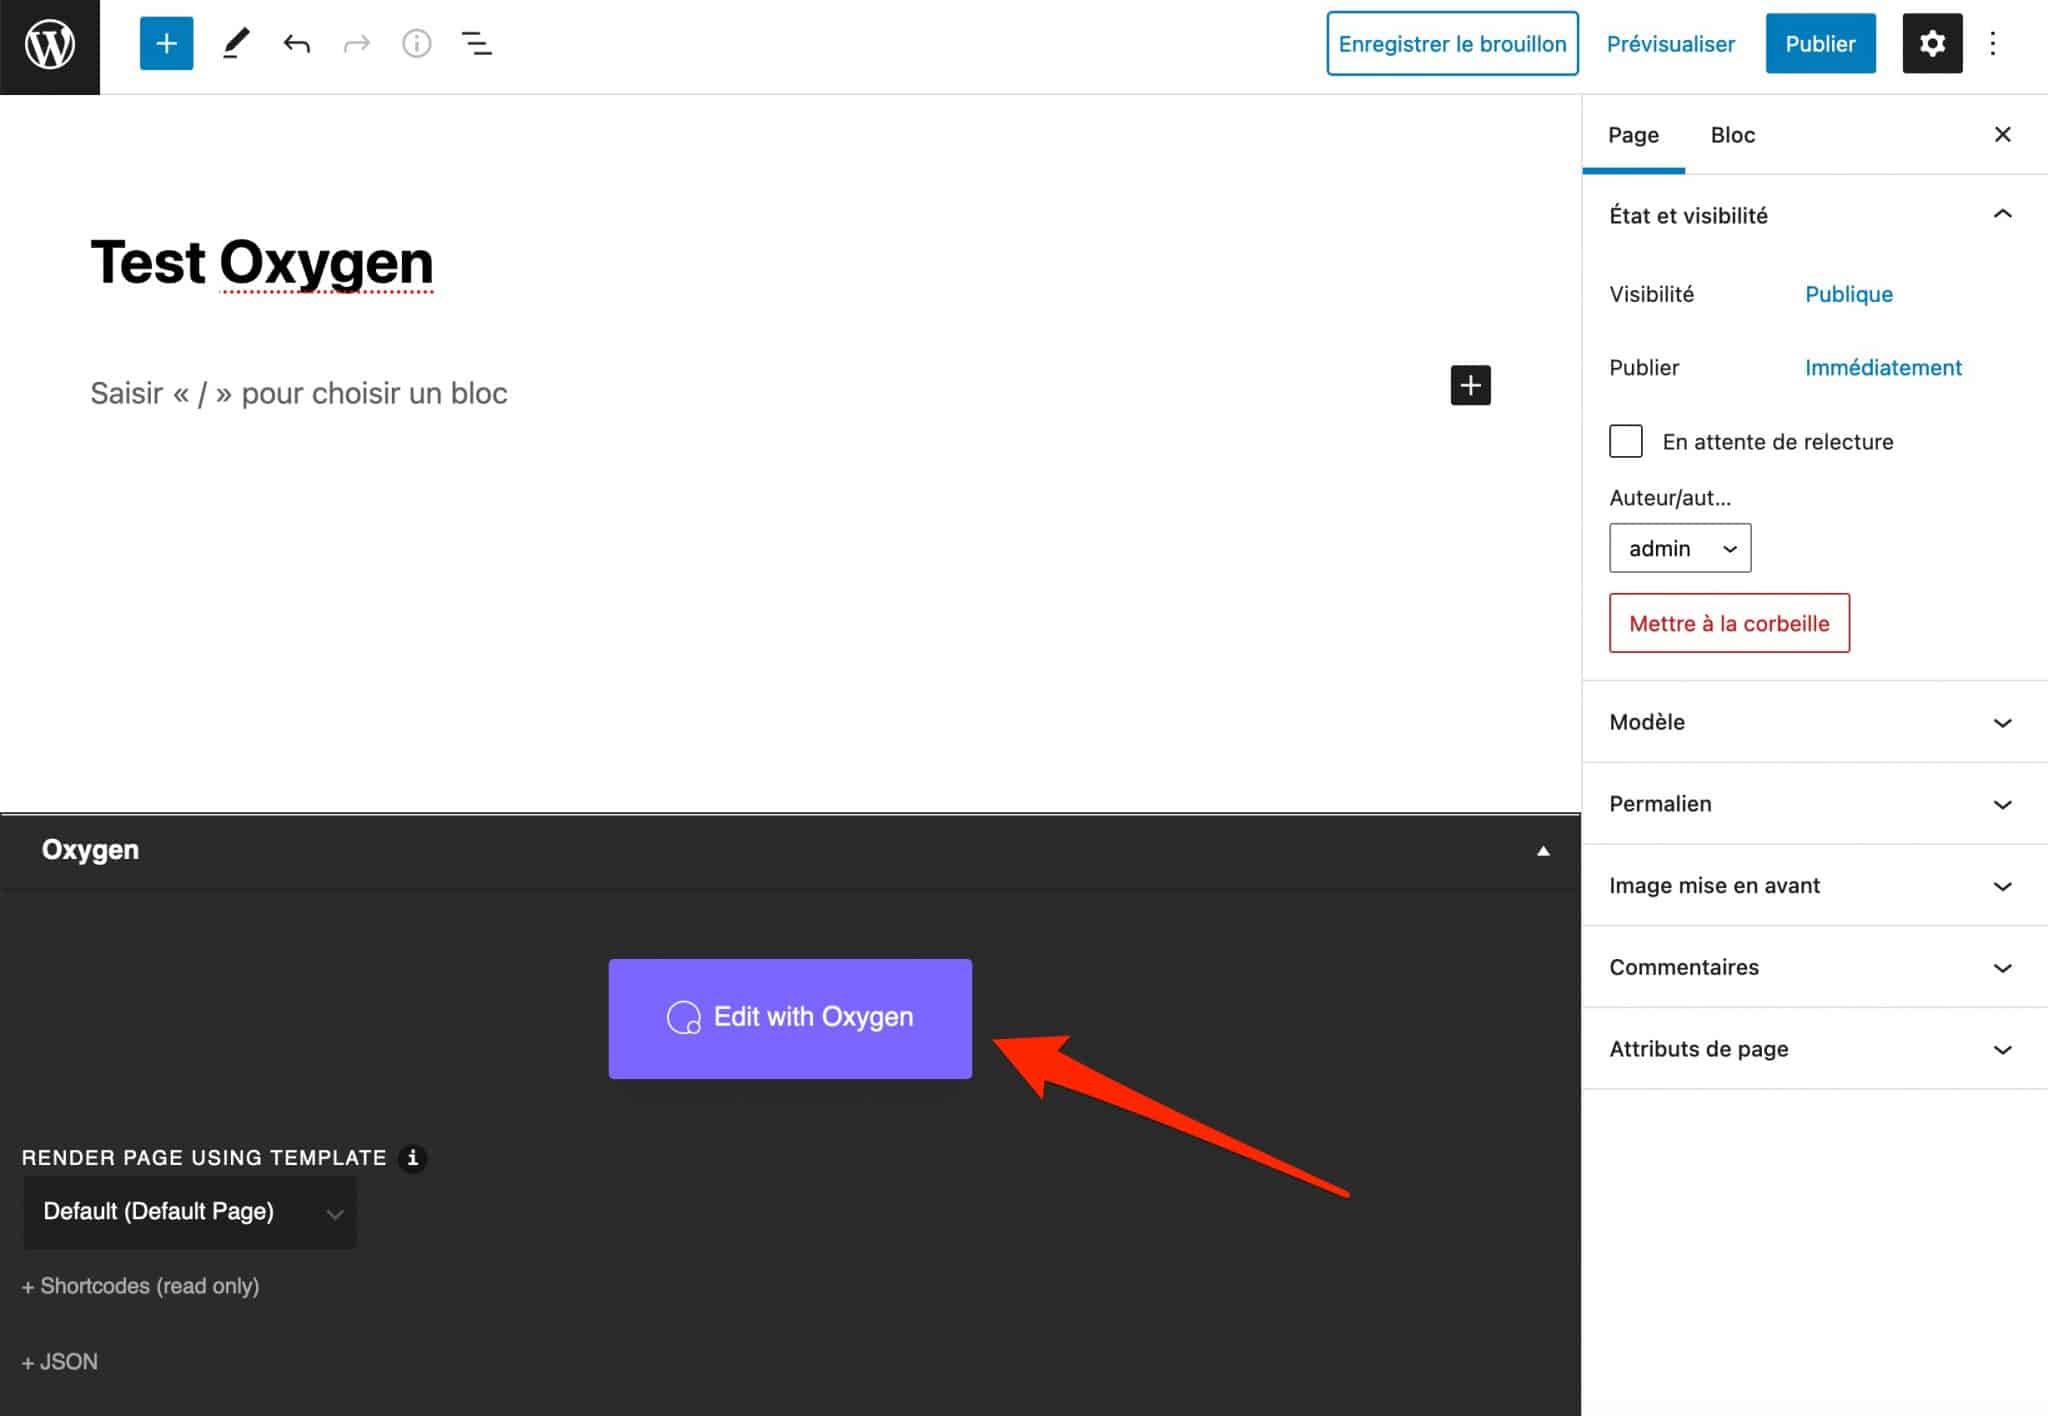Click the Publier button

[x=1820, y=44]
